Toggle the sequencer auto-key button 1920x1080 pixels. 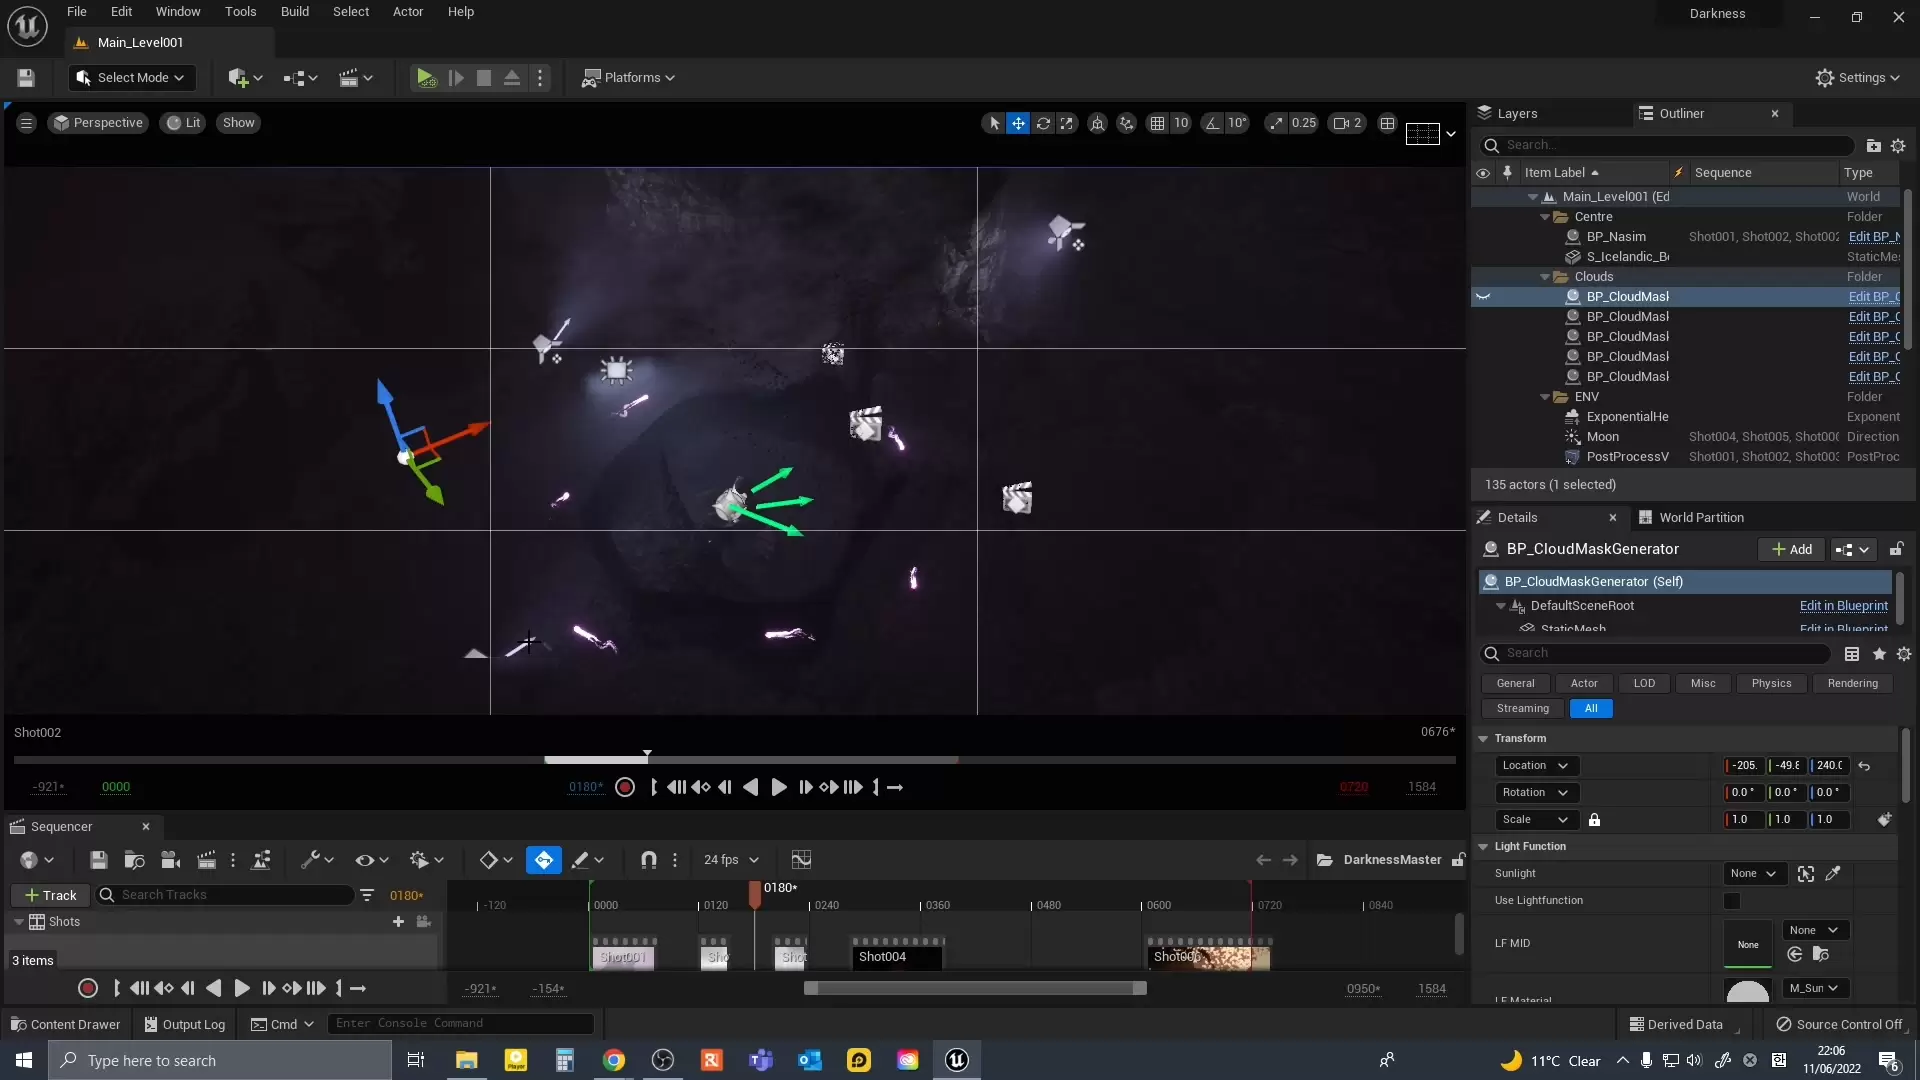(x=543, y=860)
